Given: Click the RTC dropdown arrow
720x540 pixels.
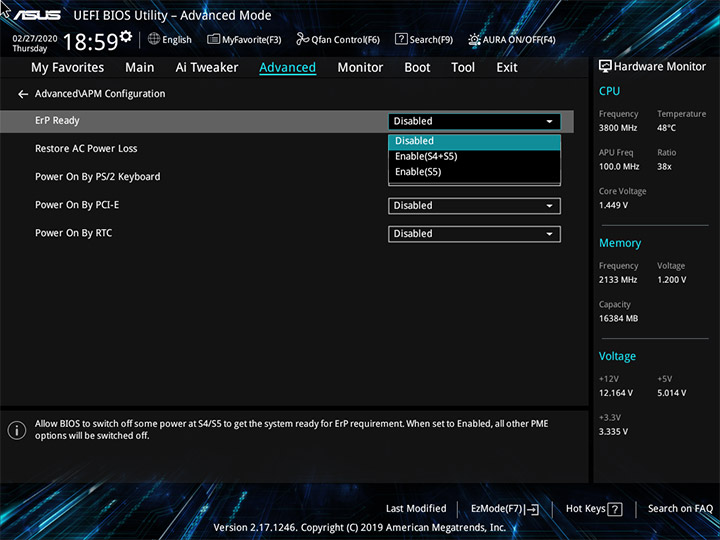Looking at the screenshot, I should (549, 234).
